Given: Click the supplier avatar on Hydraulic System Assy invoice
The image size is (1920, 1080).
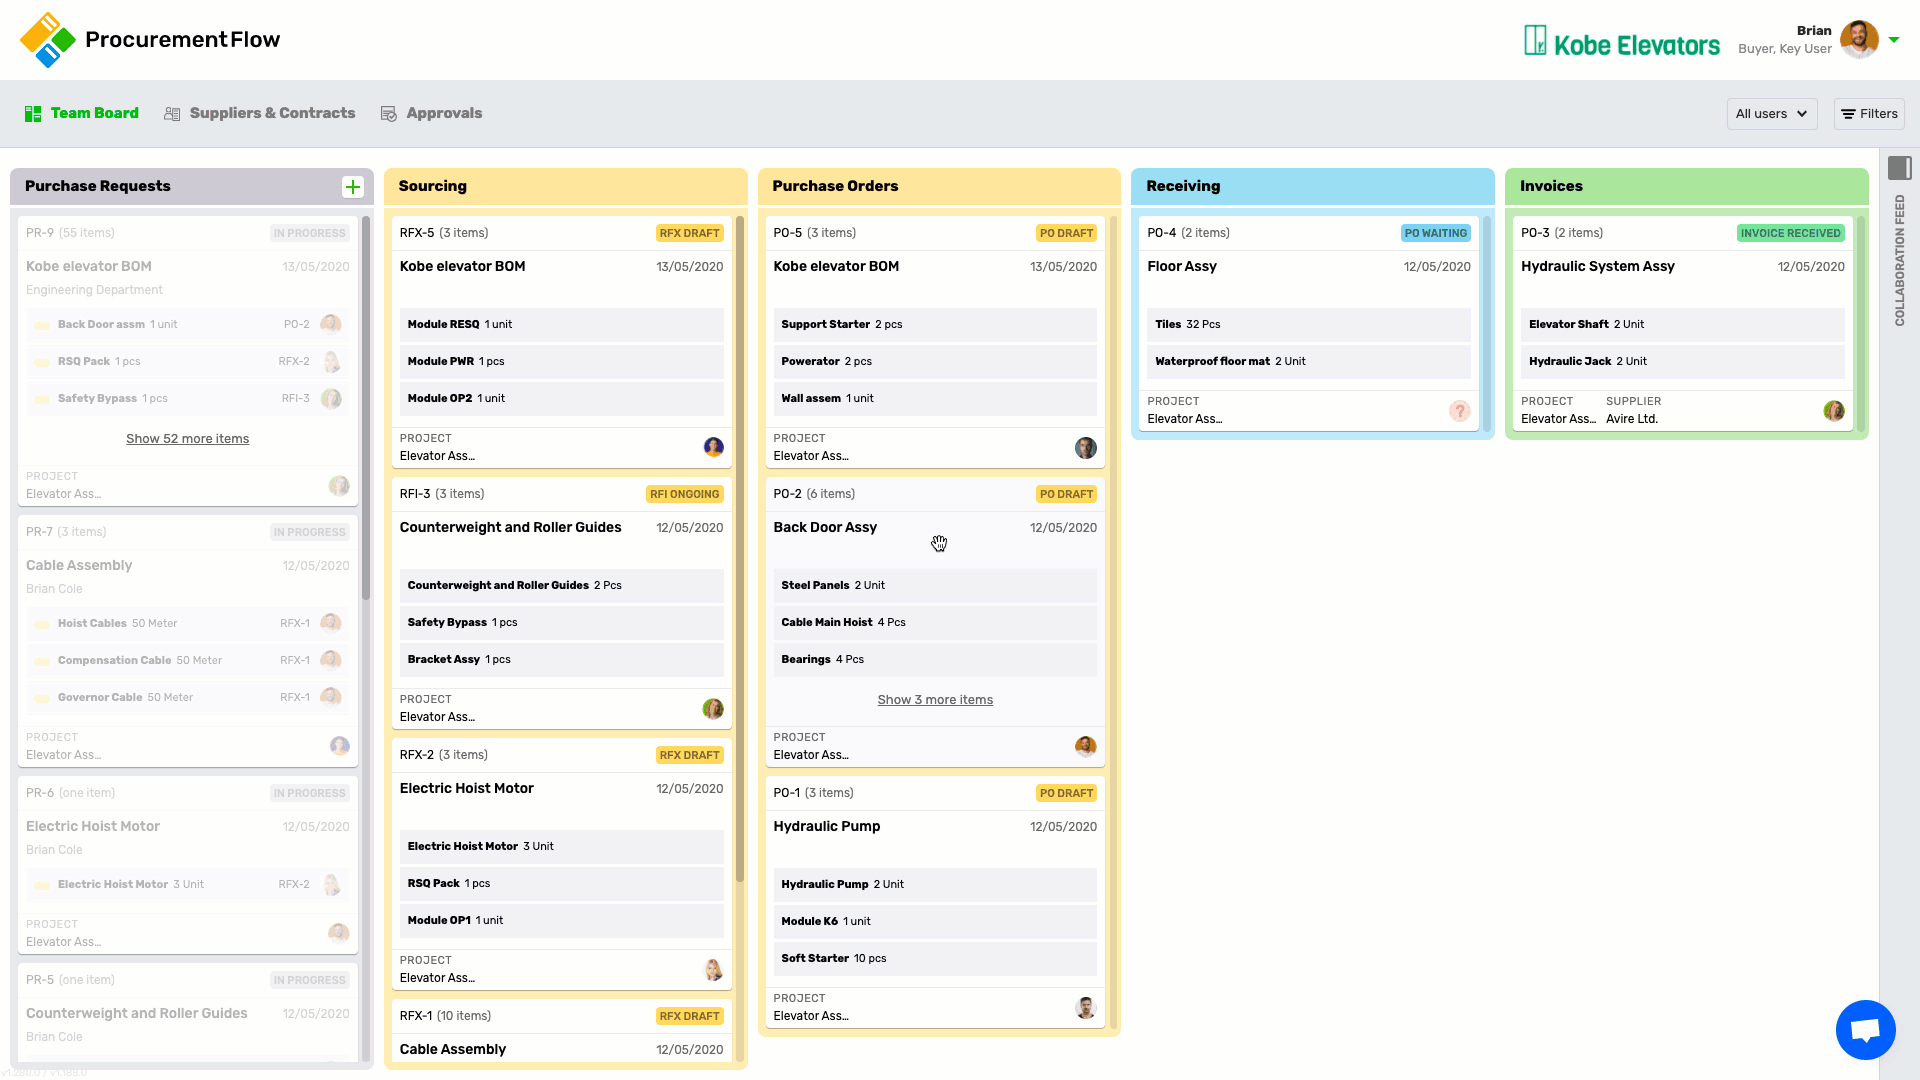Looking at the screenshot, I should 1834,410.
